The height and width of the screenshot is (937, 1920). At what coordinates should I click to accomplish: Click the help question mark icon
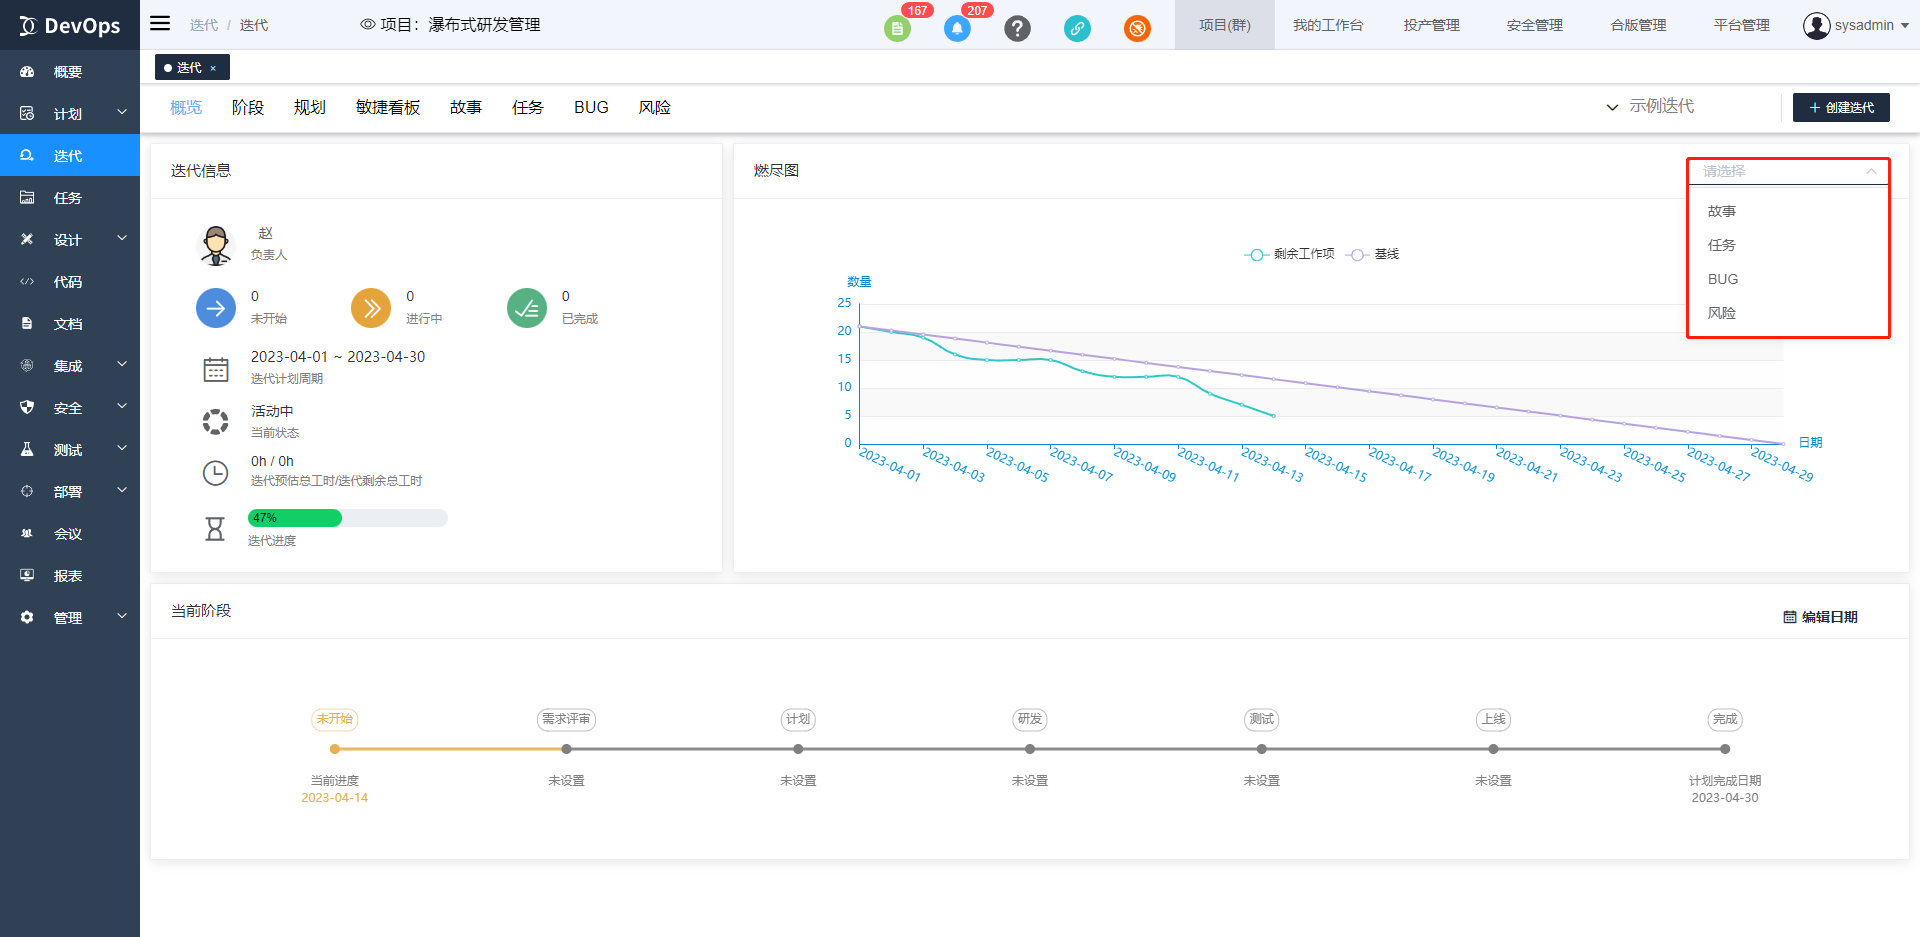tap(1017, 29)
